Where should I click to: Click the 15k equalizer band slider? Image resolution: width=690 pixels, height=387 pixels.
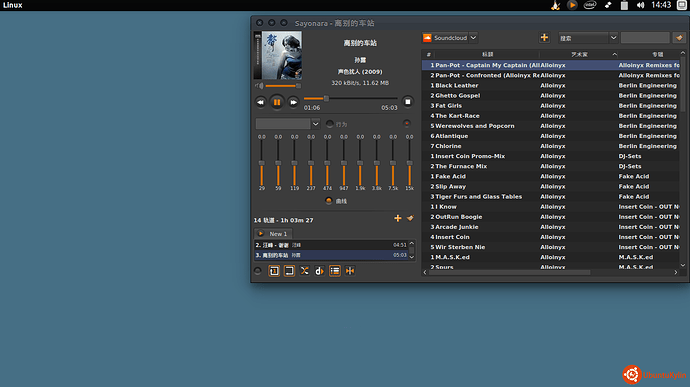(409, 163)
